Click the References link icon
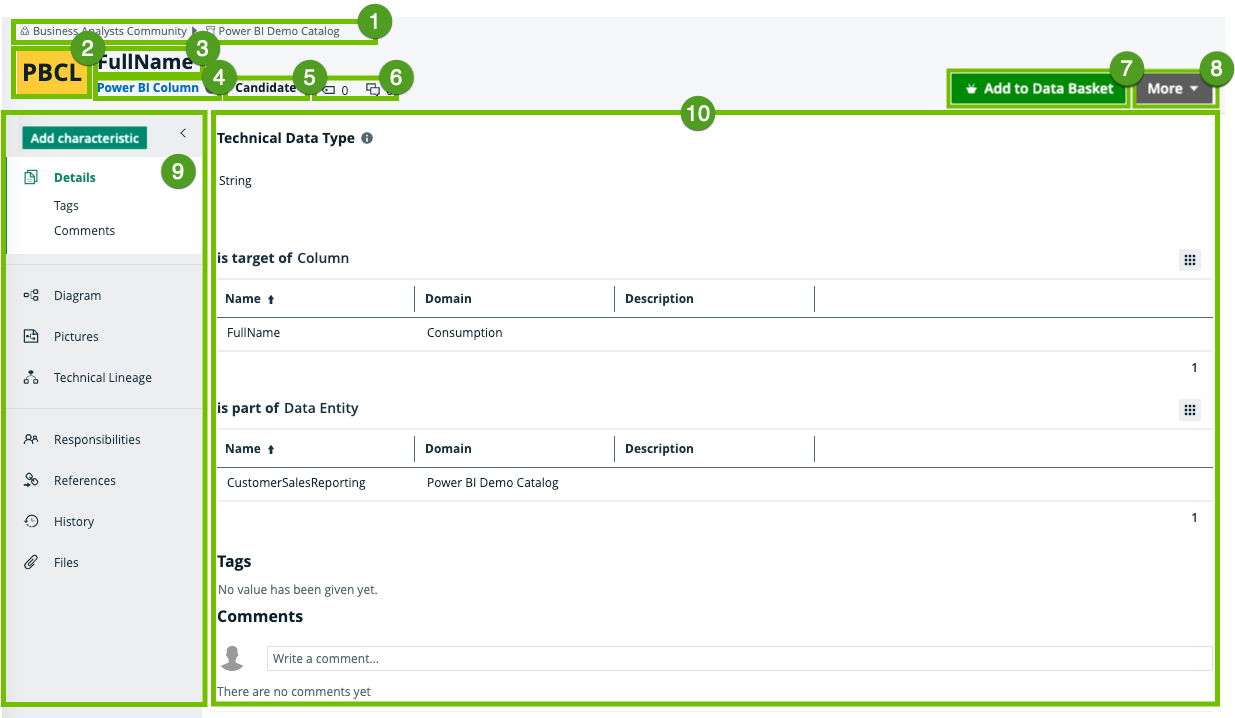 (x=31, y=481)
